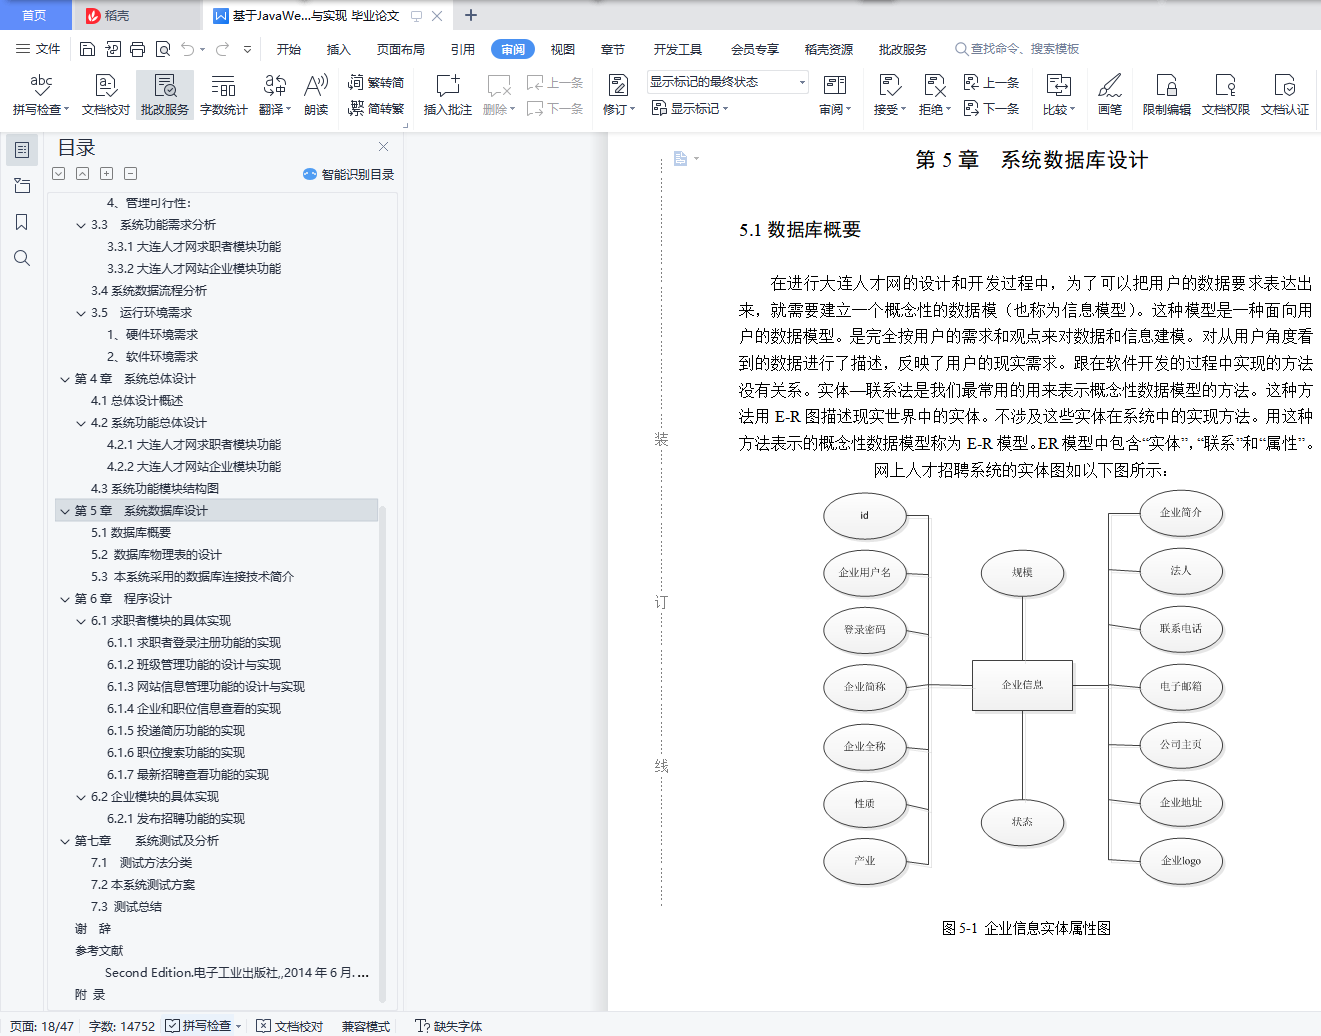Collapse the 第 5 章 系统数据库设计 node
The height and width of the screenshot is (1036, 1321).
(65, 511)
